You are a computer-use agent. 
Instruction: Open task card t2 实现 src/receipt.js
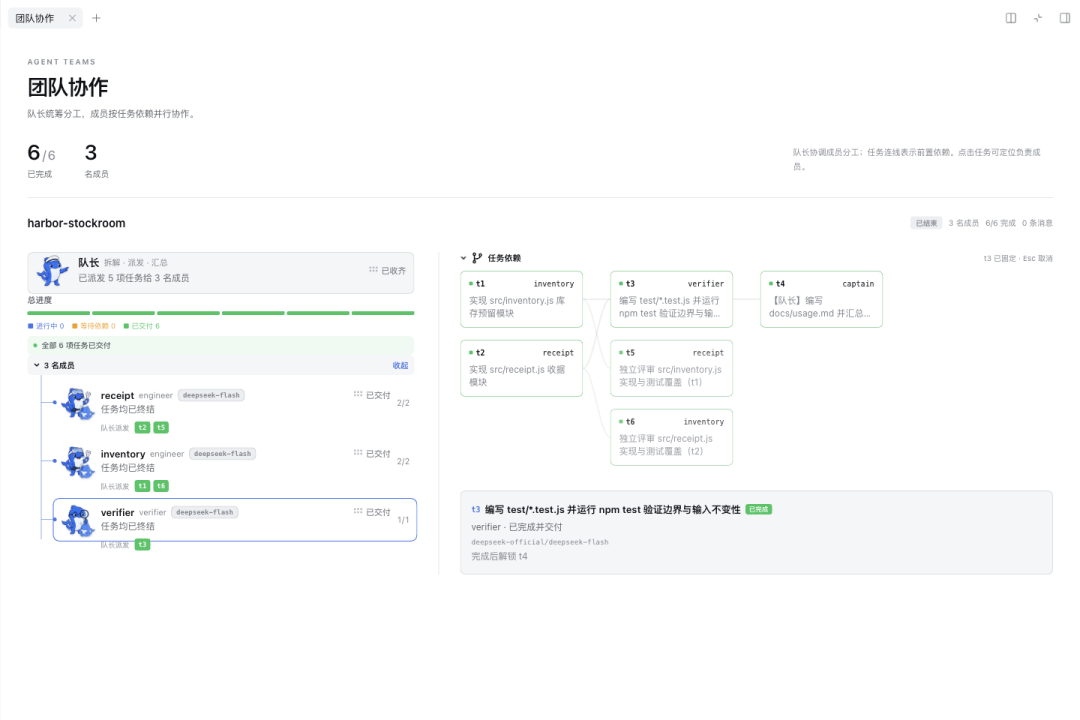521,368
